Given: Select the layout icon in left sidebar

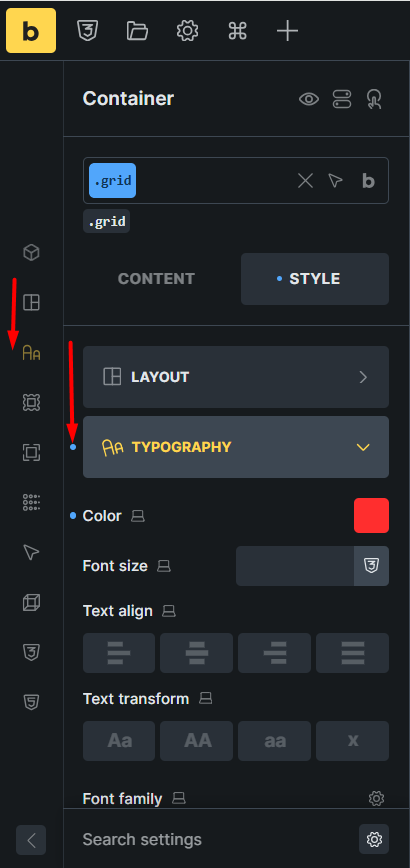Looking at the screenshot, I should click(31, 303).
